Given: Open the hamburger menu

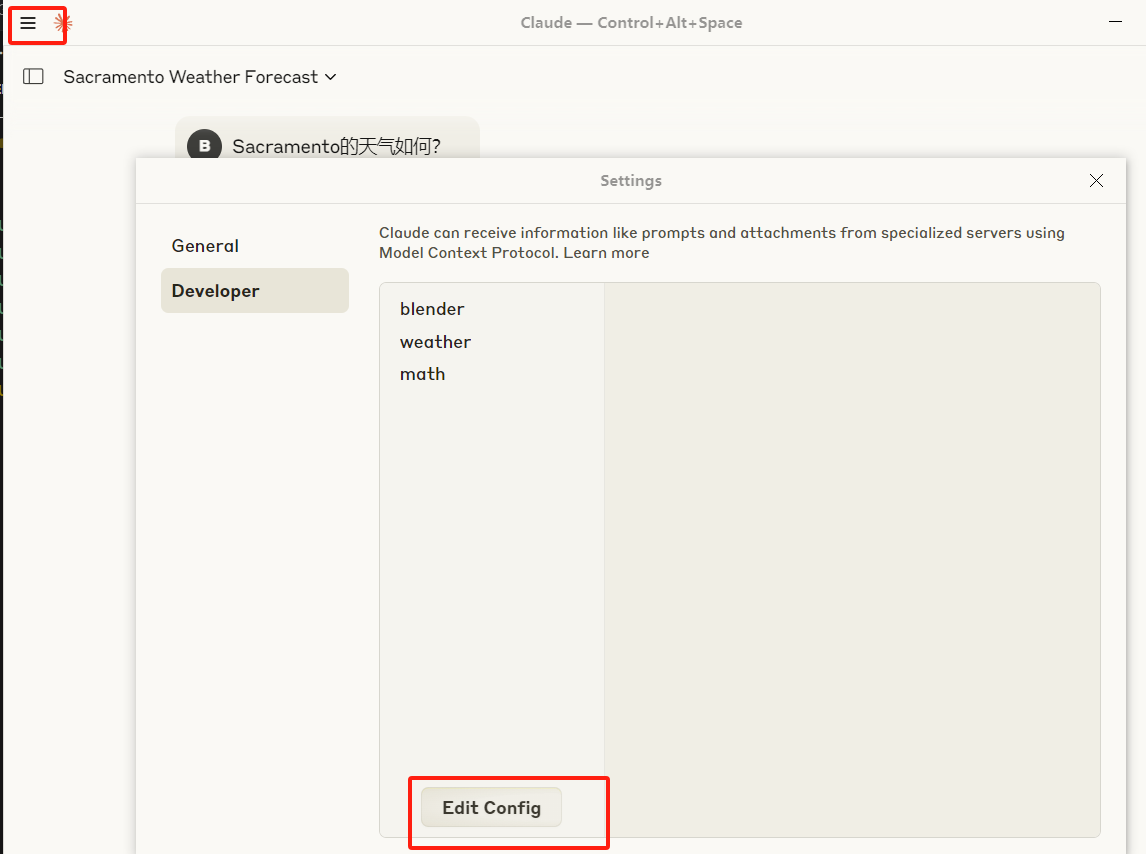Looking at the screenshot, I should (x=29, y=22).
